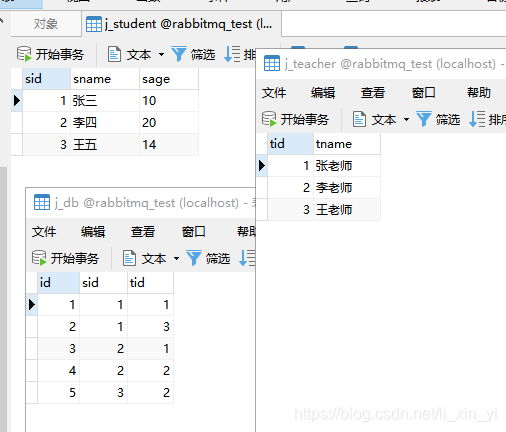This screenshot has width=506, height=432.
Task: Click the sage column header
Action: click(x=169, y=79)
